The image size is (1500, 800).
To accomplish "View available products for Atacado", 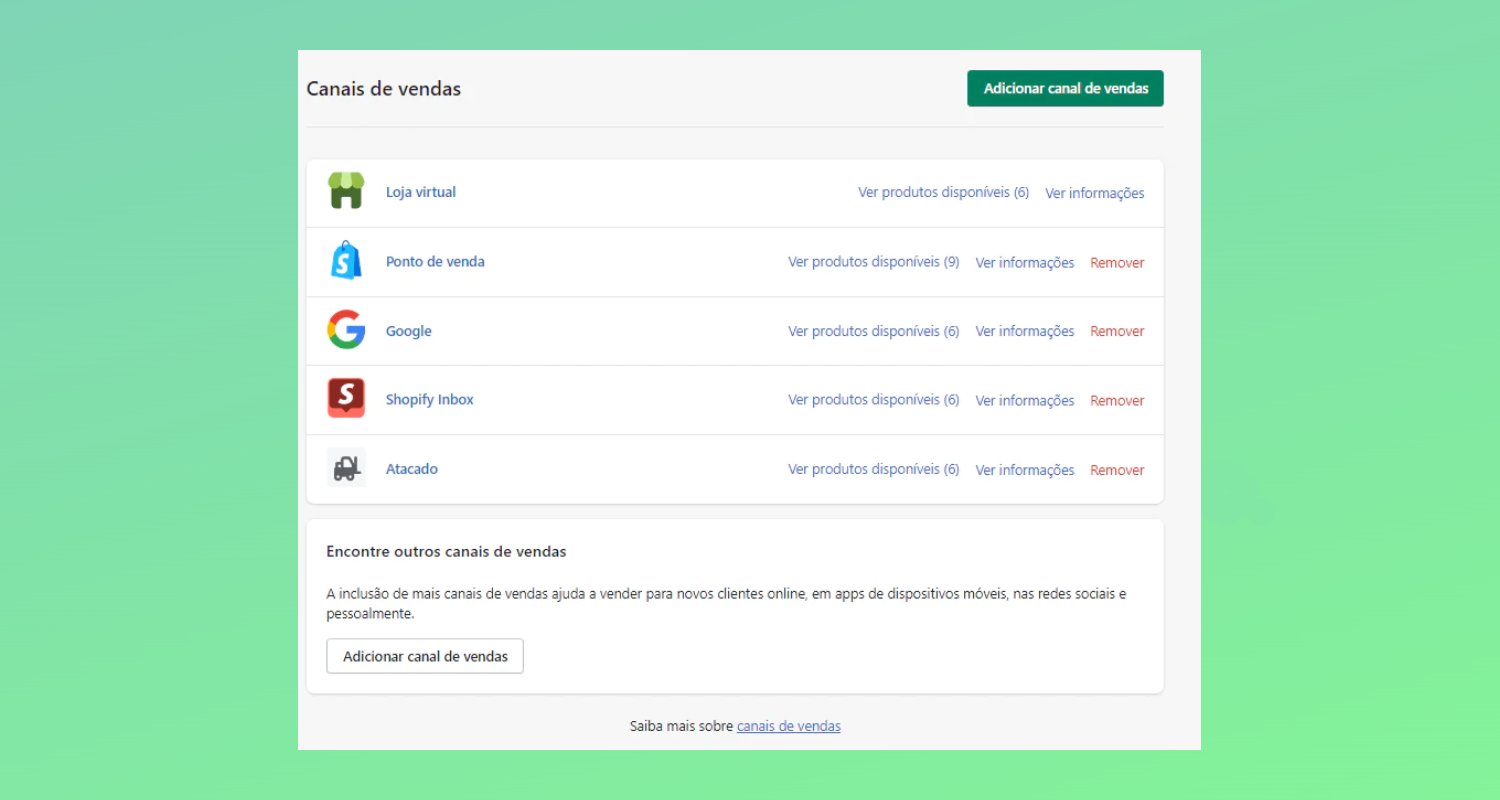I will [873, 469].
